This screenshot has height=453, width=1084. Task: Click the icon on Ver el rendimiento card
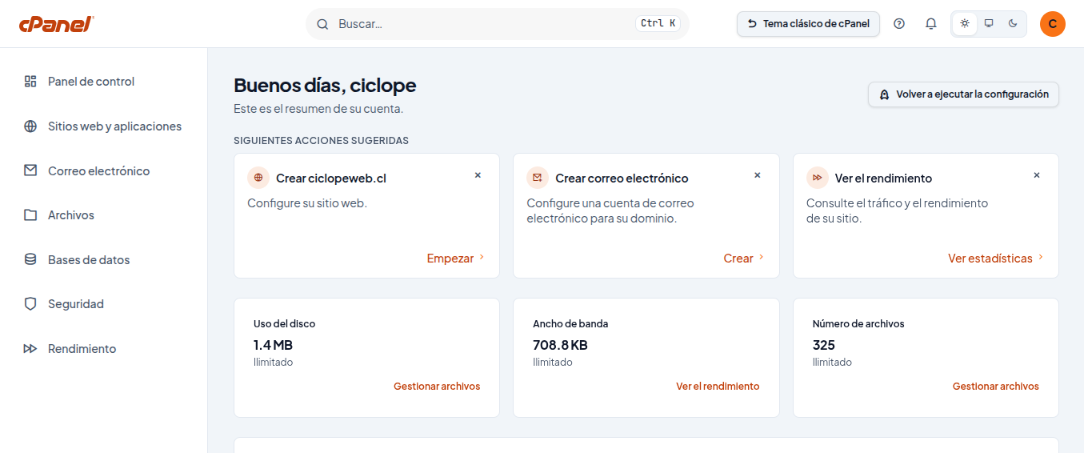[x=817, y=178]
